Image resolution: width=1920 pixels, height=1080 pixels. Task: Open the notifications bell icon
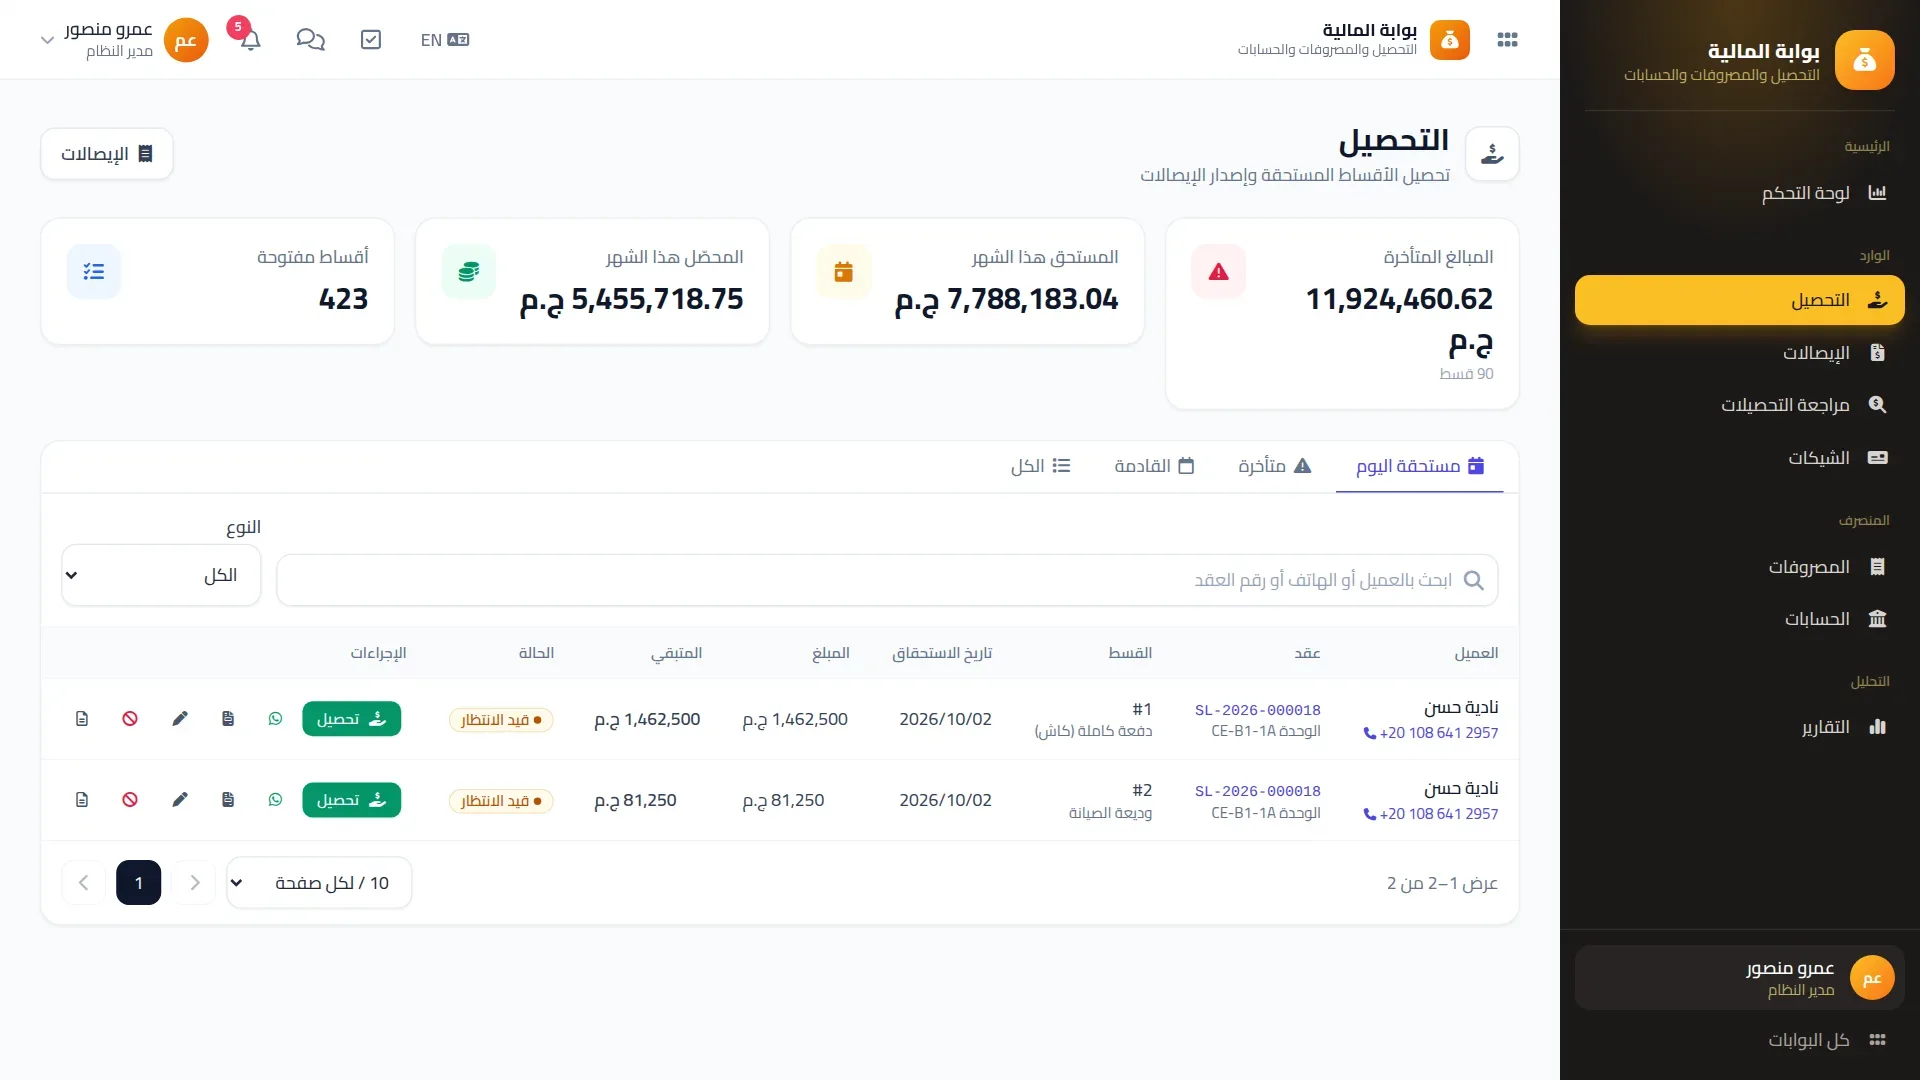click(x=250, y=40)
